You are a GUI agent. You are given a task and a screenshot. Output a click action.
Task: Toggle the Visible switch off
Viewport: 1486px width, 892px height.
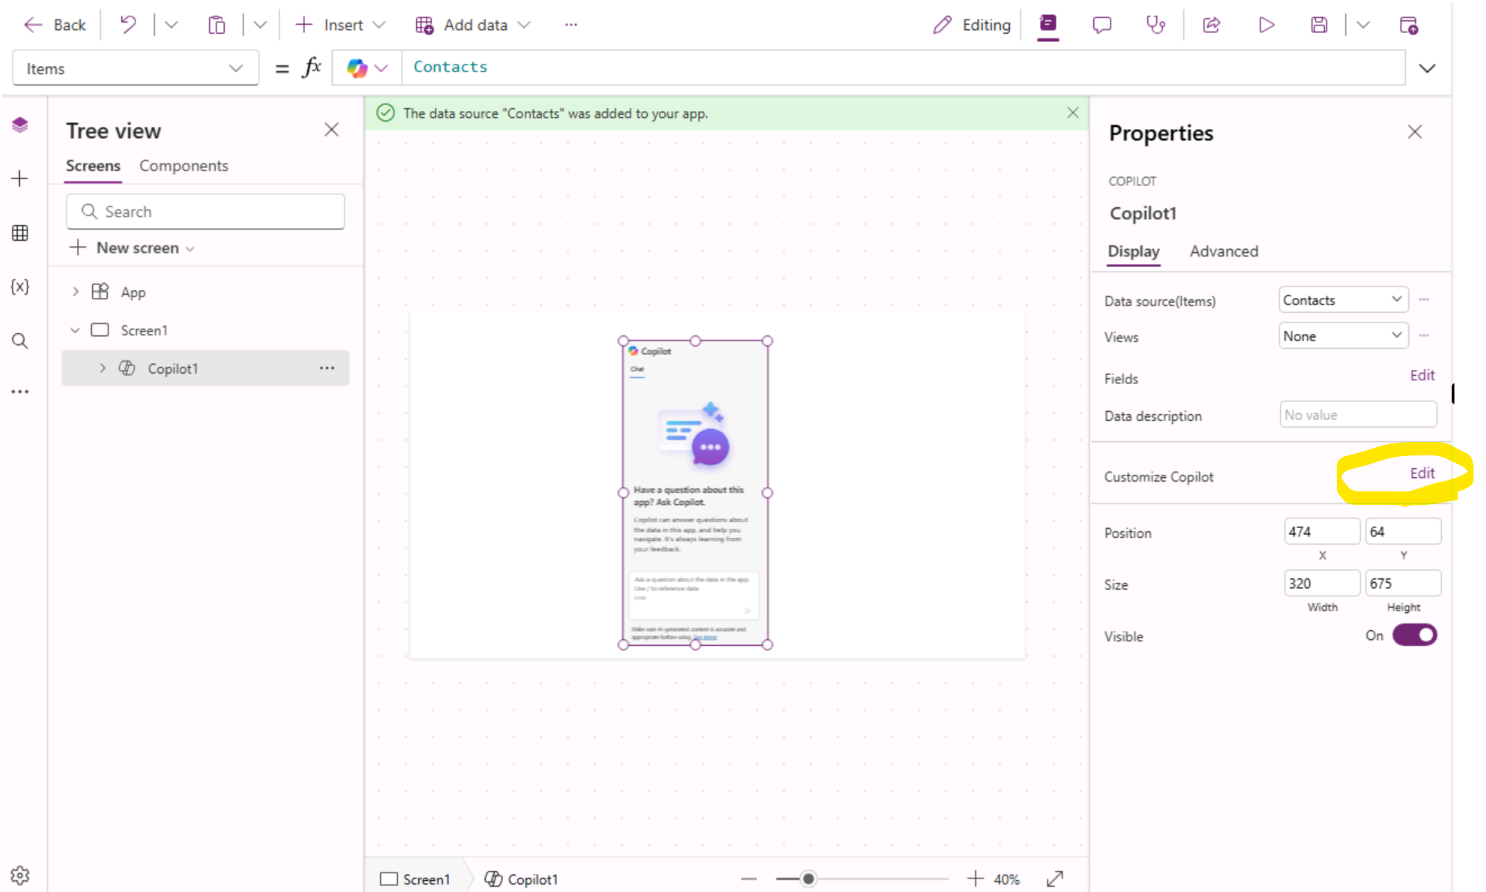[1414, 635]
